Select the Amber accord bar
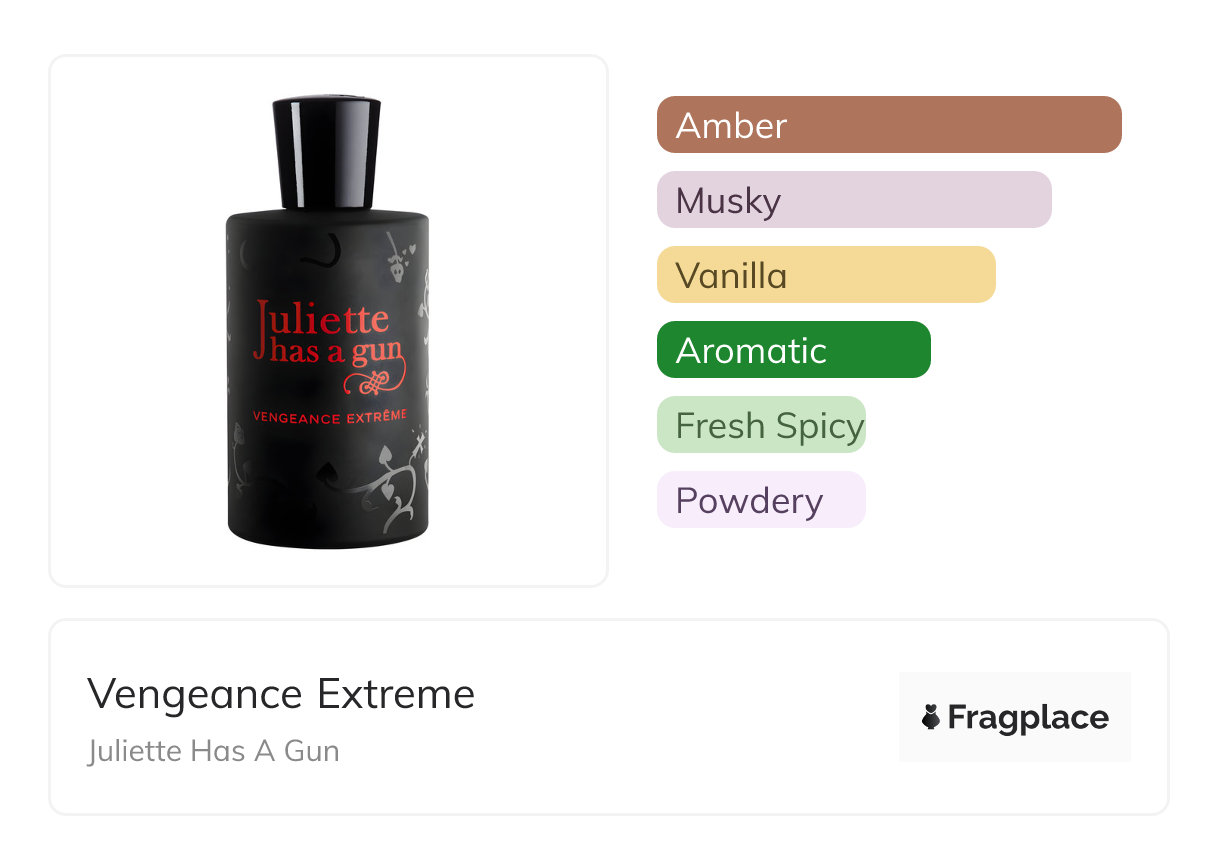The image size is (1218, 864). 889,125
